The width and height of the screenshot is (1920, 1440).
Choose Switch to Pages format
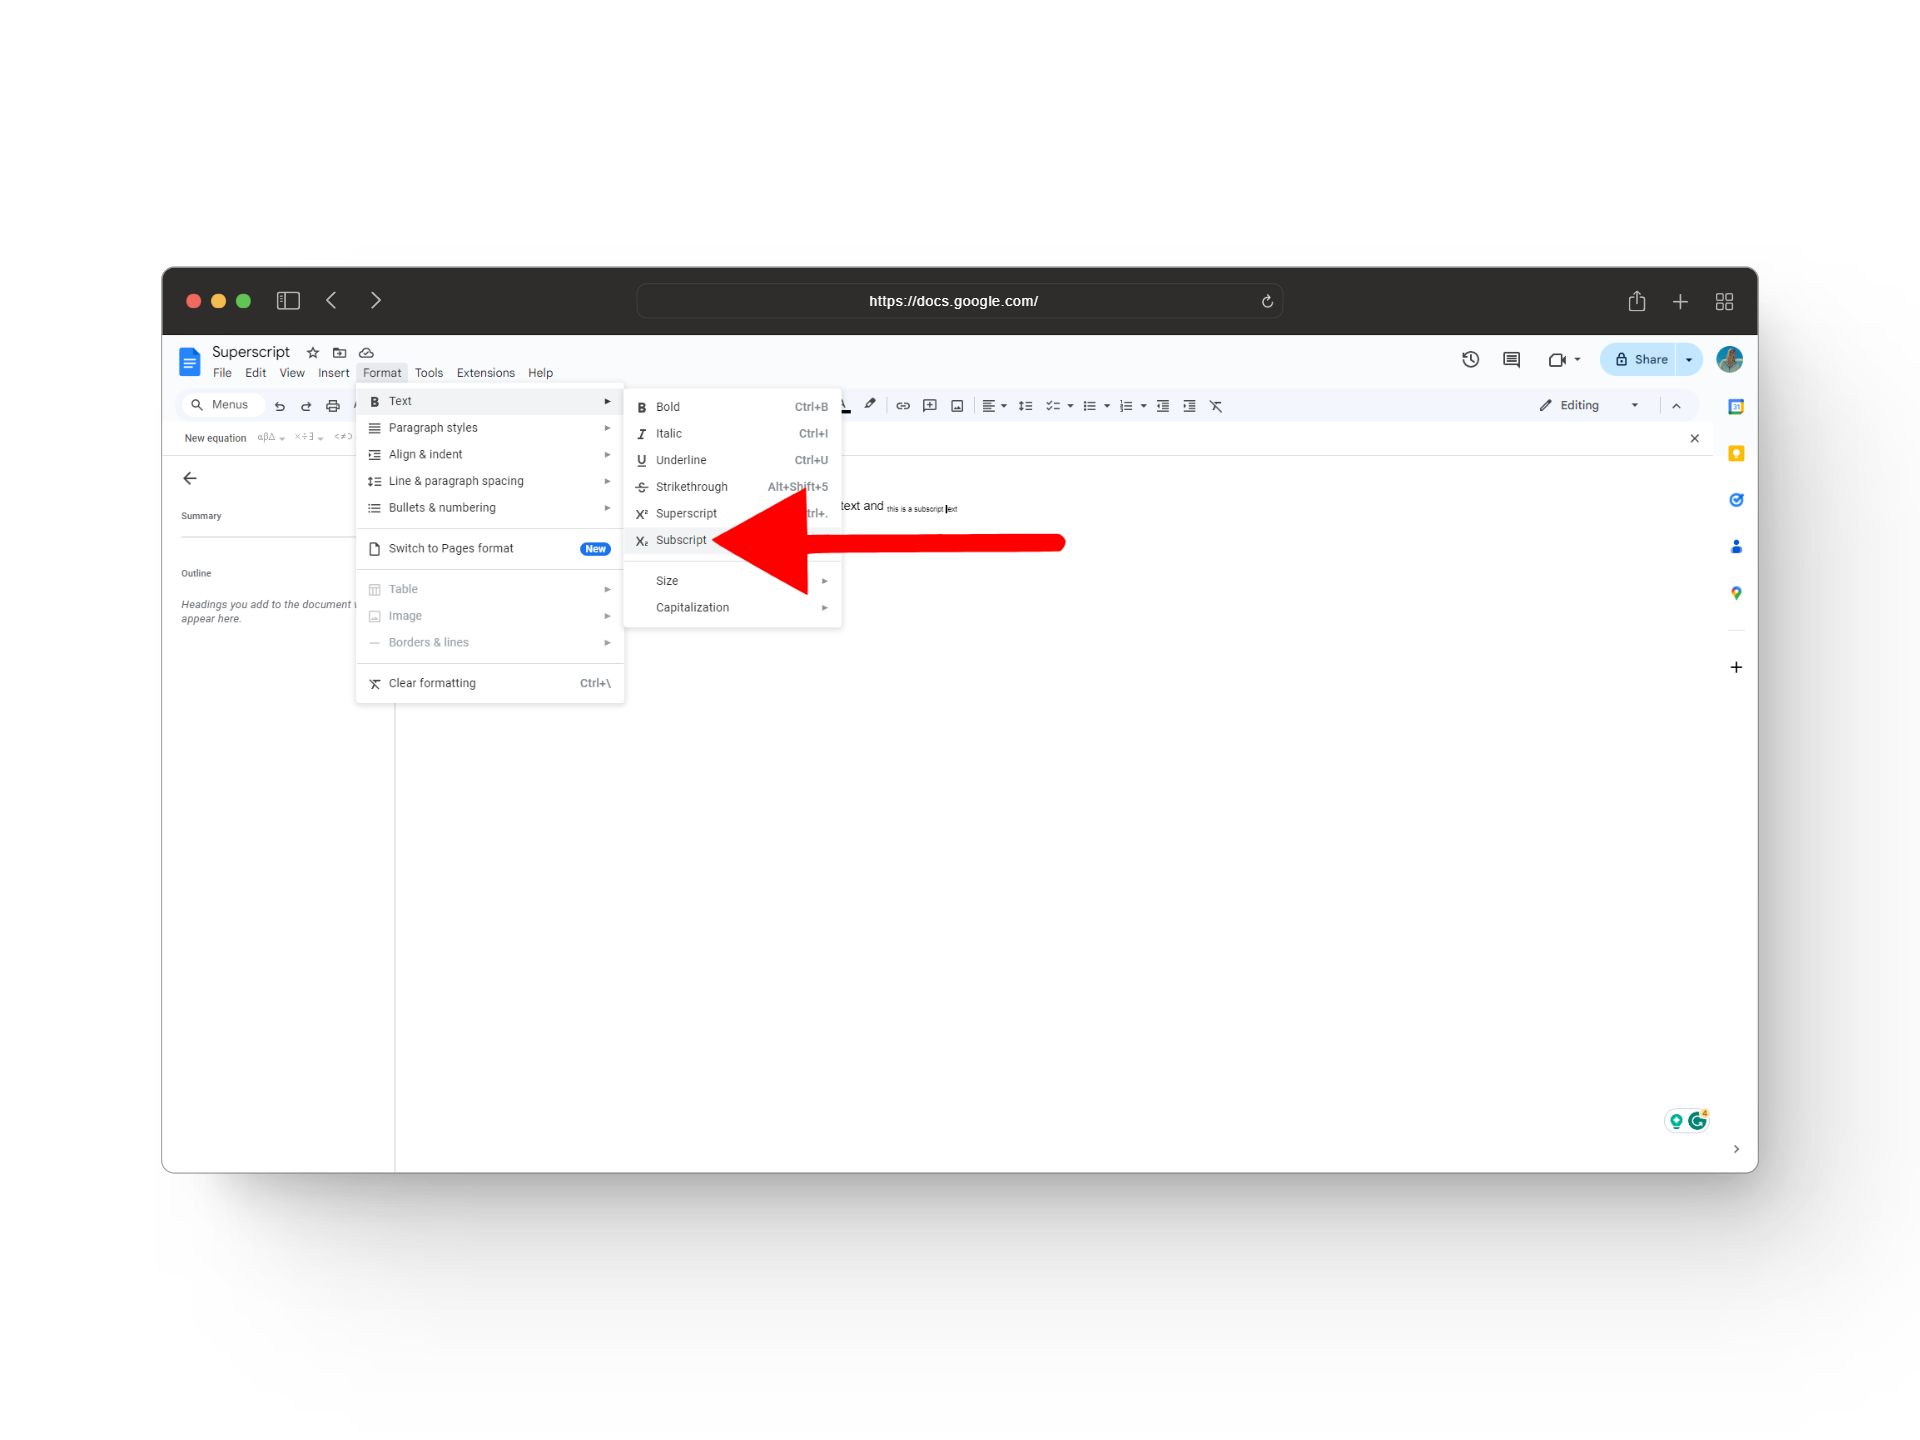pyautogui.click(x=451, y=549)
